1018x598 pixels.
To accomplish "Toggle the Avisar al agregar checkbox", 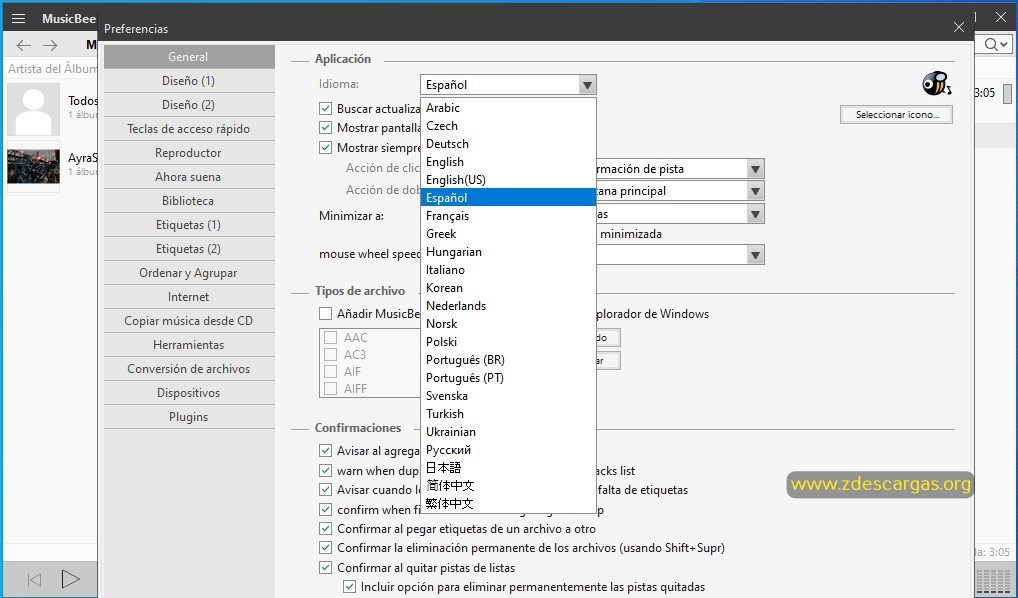I will (325, 450).
